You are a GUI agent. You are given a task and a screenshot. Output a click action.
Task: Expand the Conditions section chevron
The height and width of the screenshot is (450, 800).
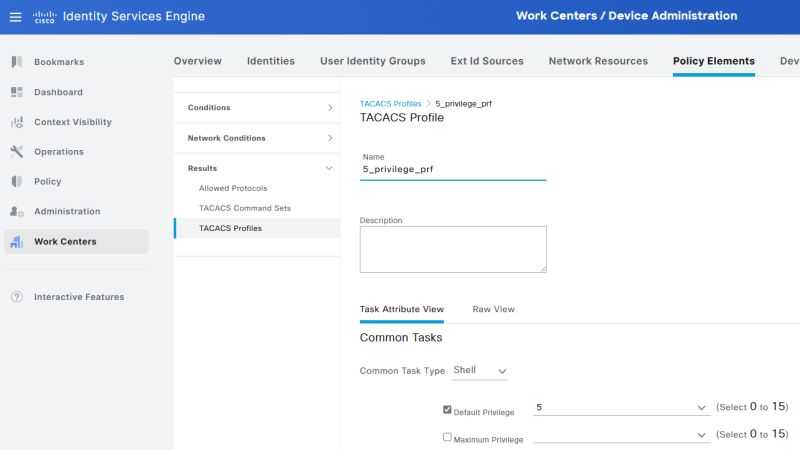[x=330, y=108]
